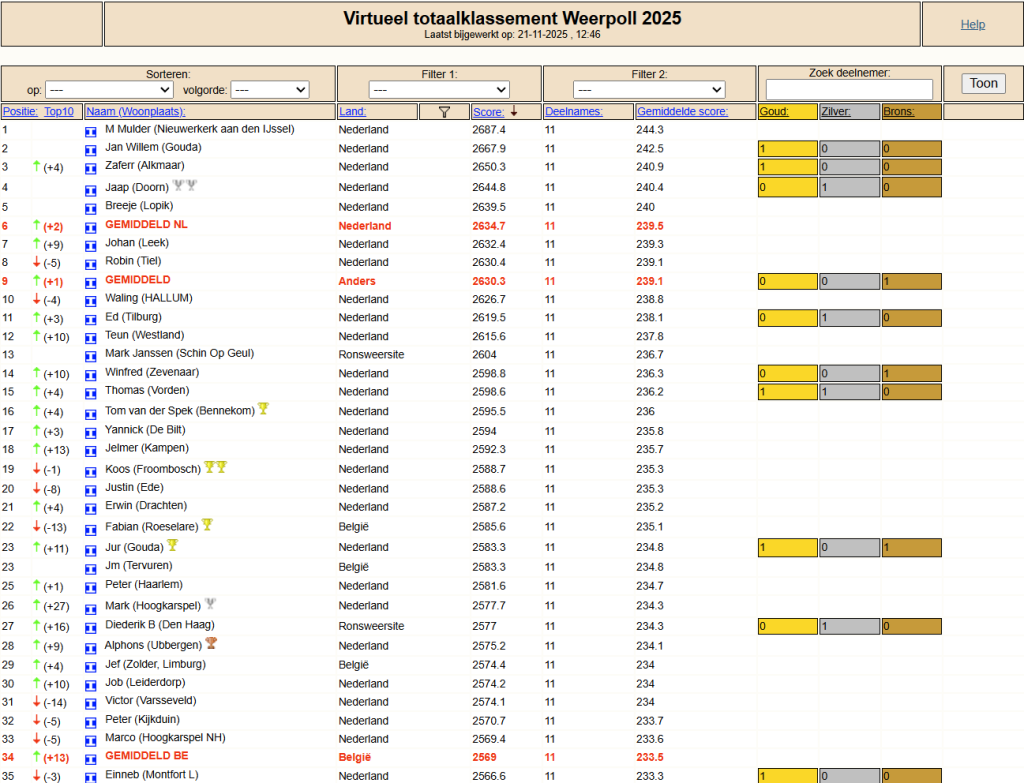This screenshot has height=783, width=1024.
Task: Click the red sort arrow beside Score
Action: (514, 111)
